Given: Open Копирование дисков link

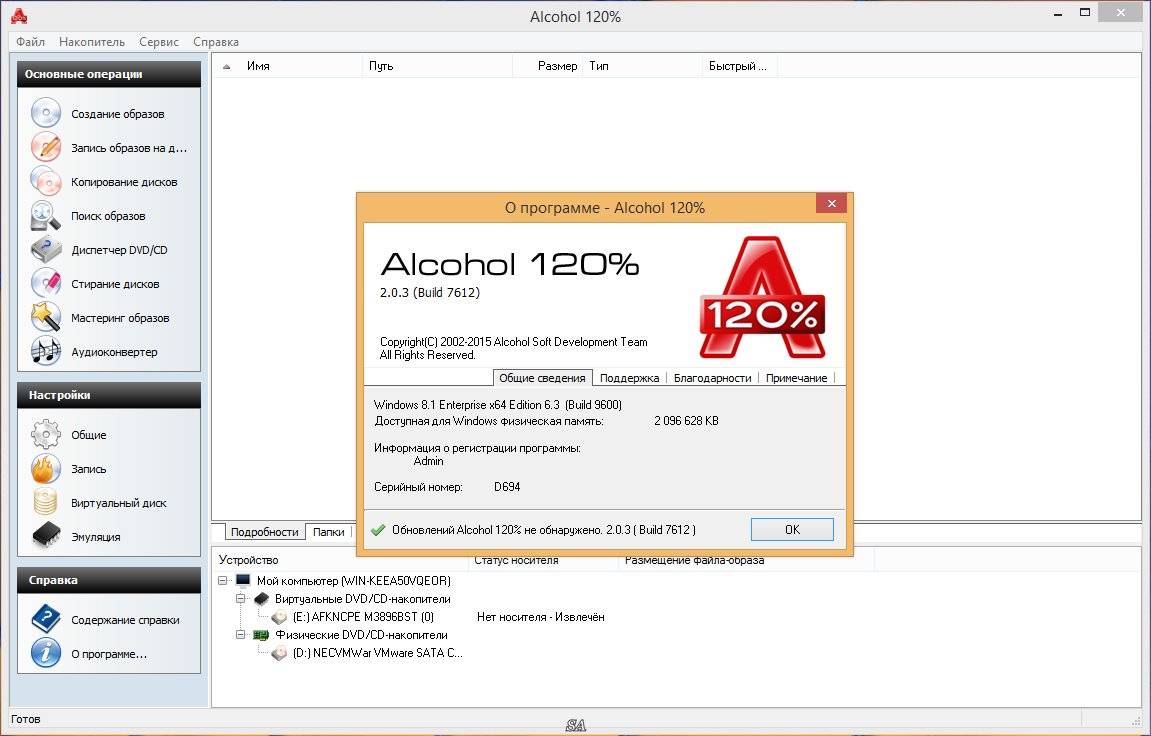Looking at the screenshot, I should tap(124, 182).
